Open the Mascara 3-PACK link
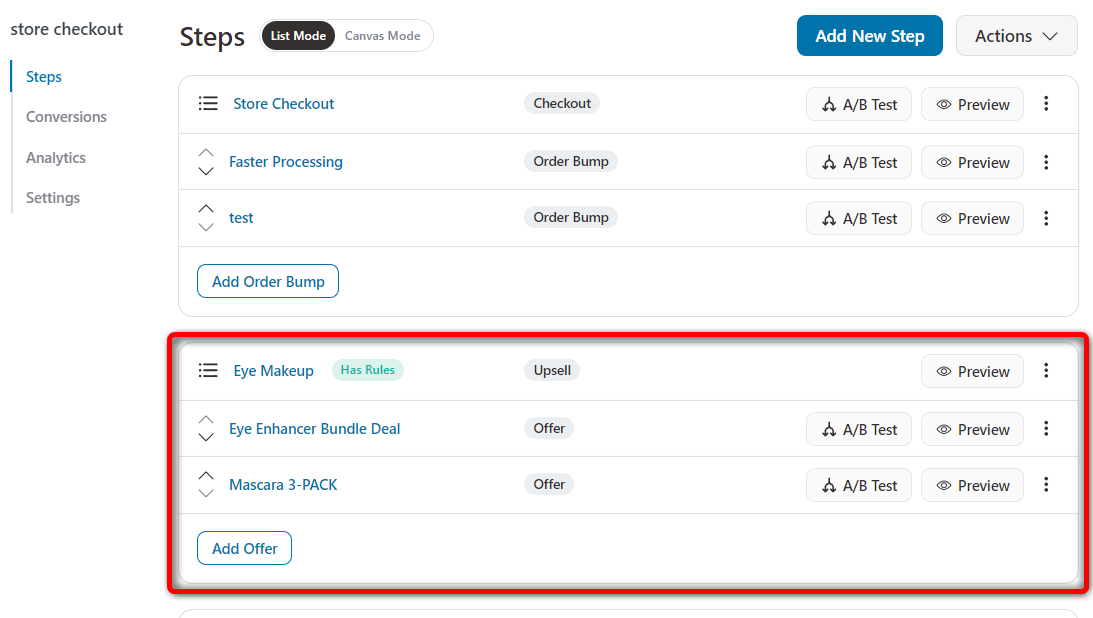The image size is (1093, 618). tap(283, 485)
